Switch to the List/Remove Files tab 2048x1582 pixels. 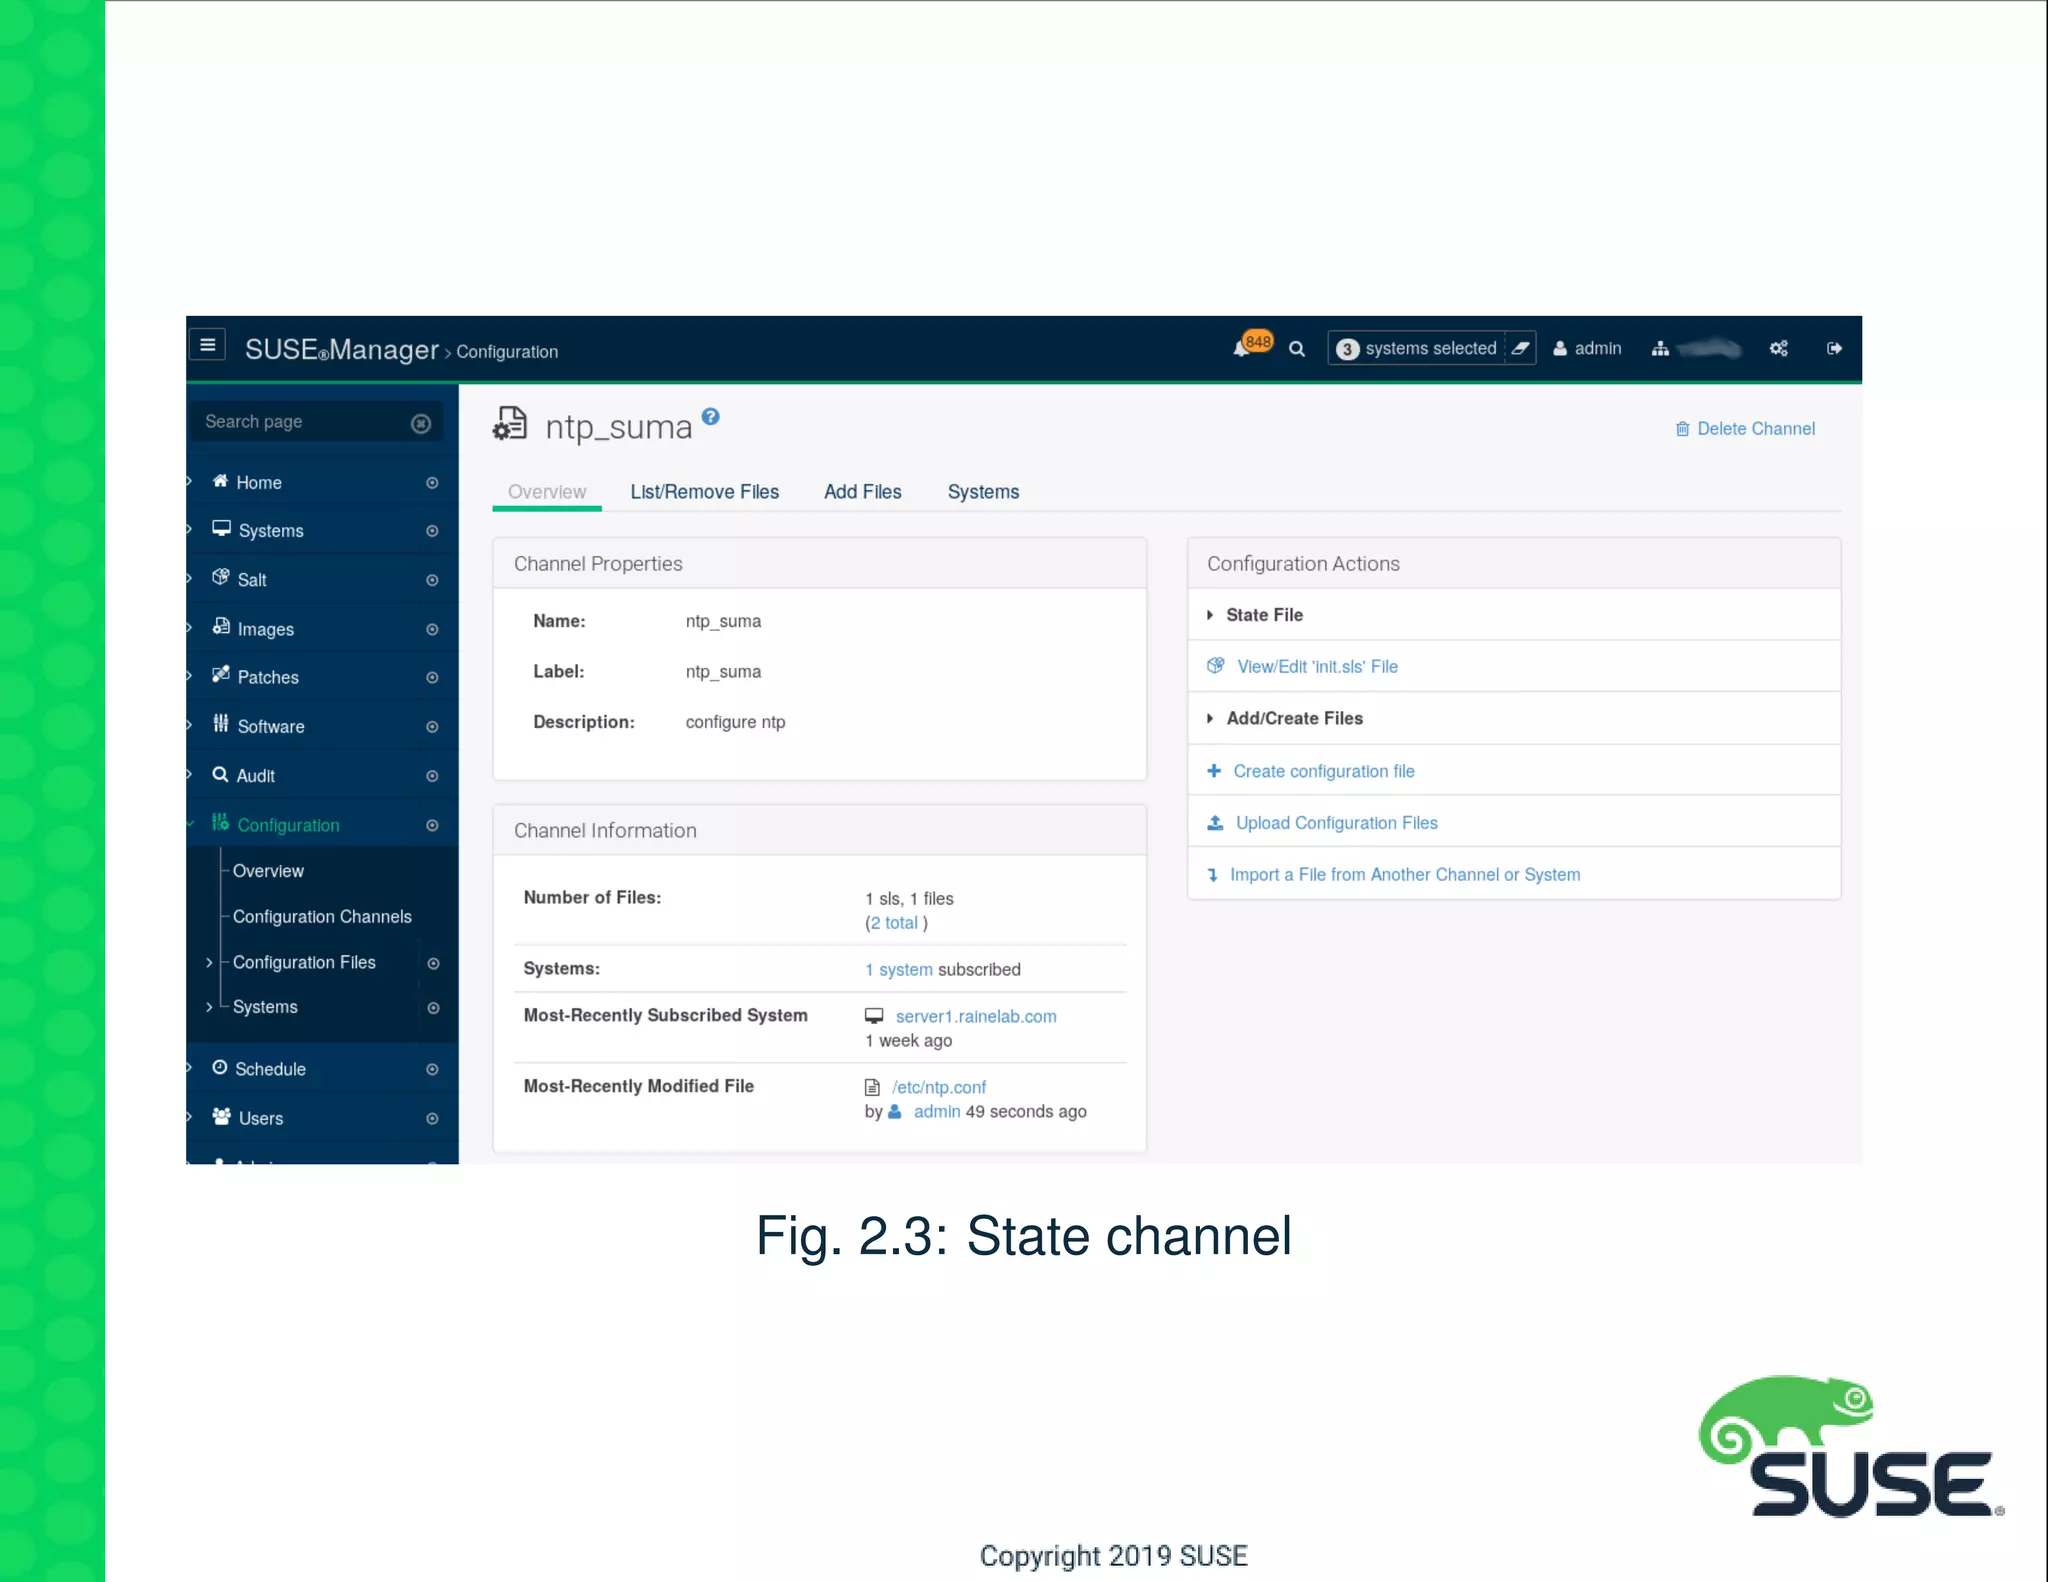(x=704, y=492)
